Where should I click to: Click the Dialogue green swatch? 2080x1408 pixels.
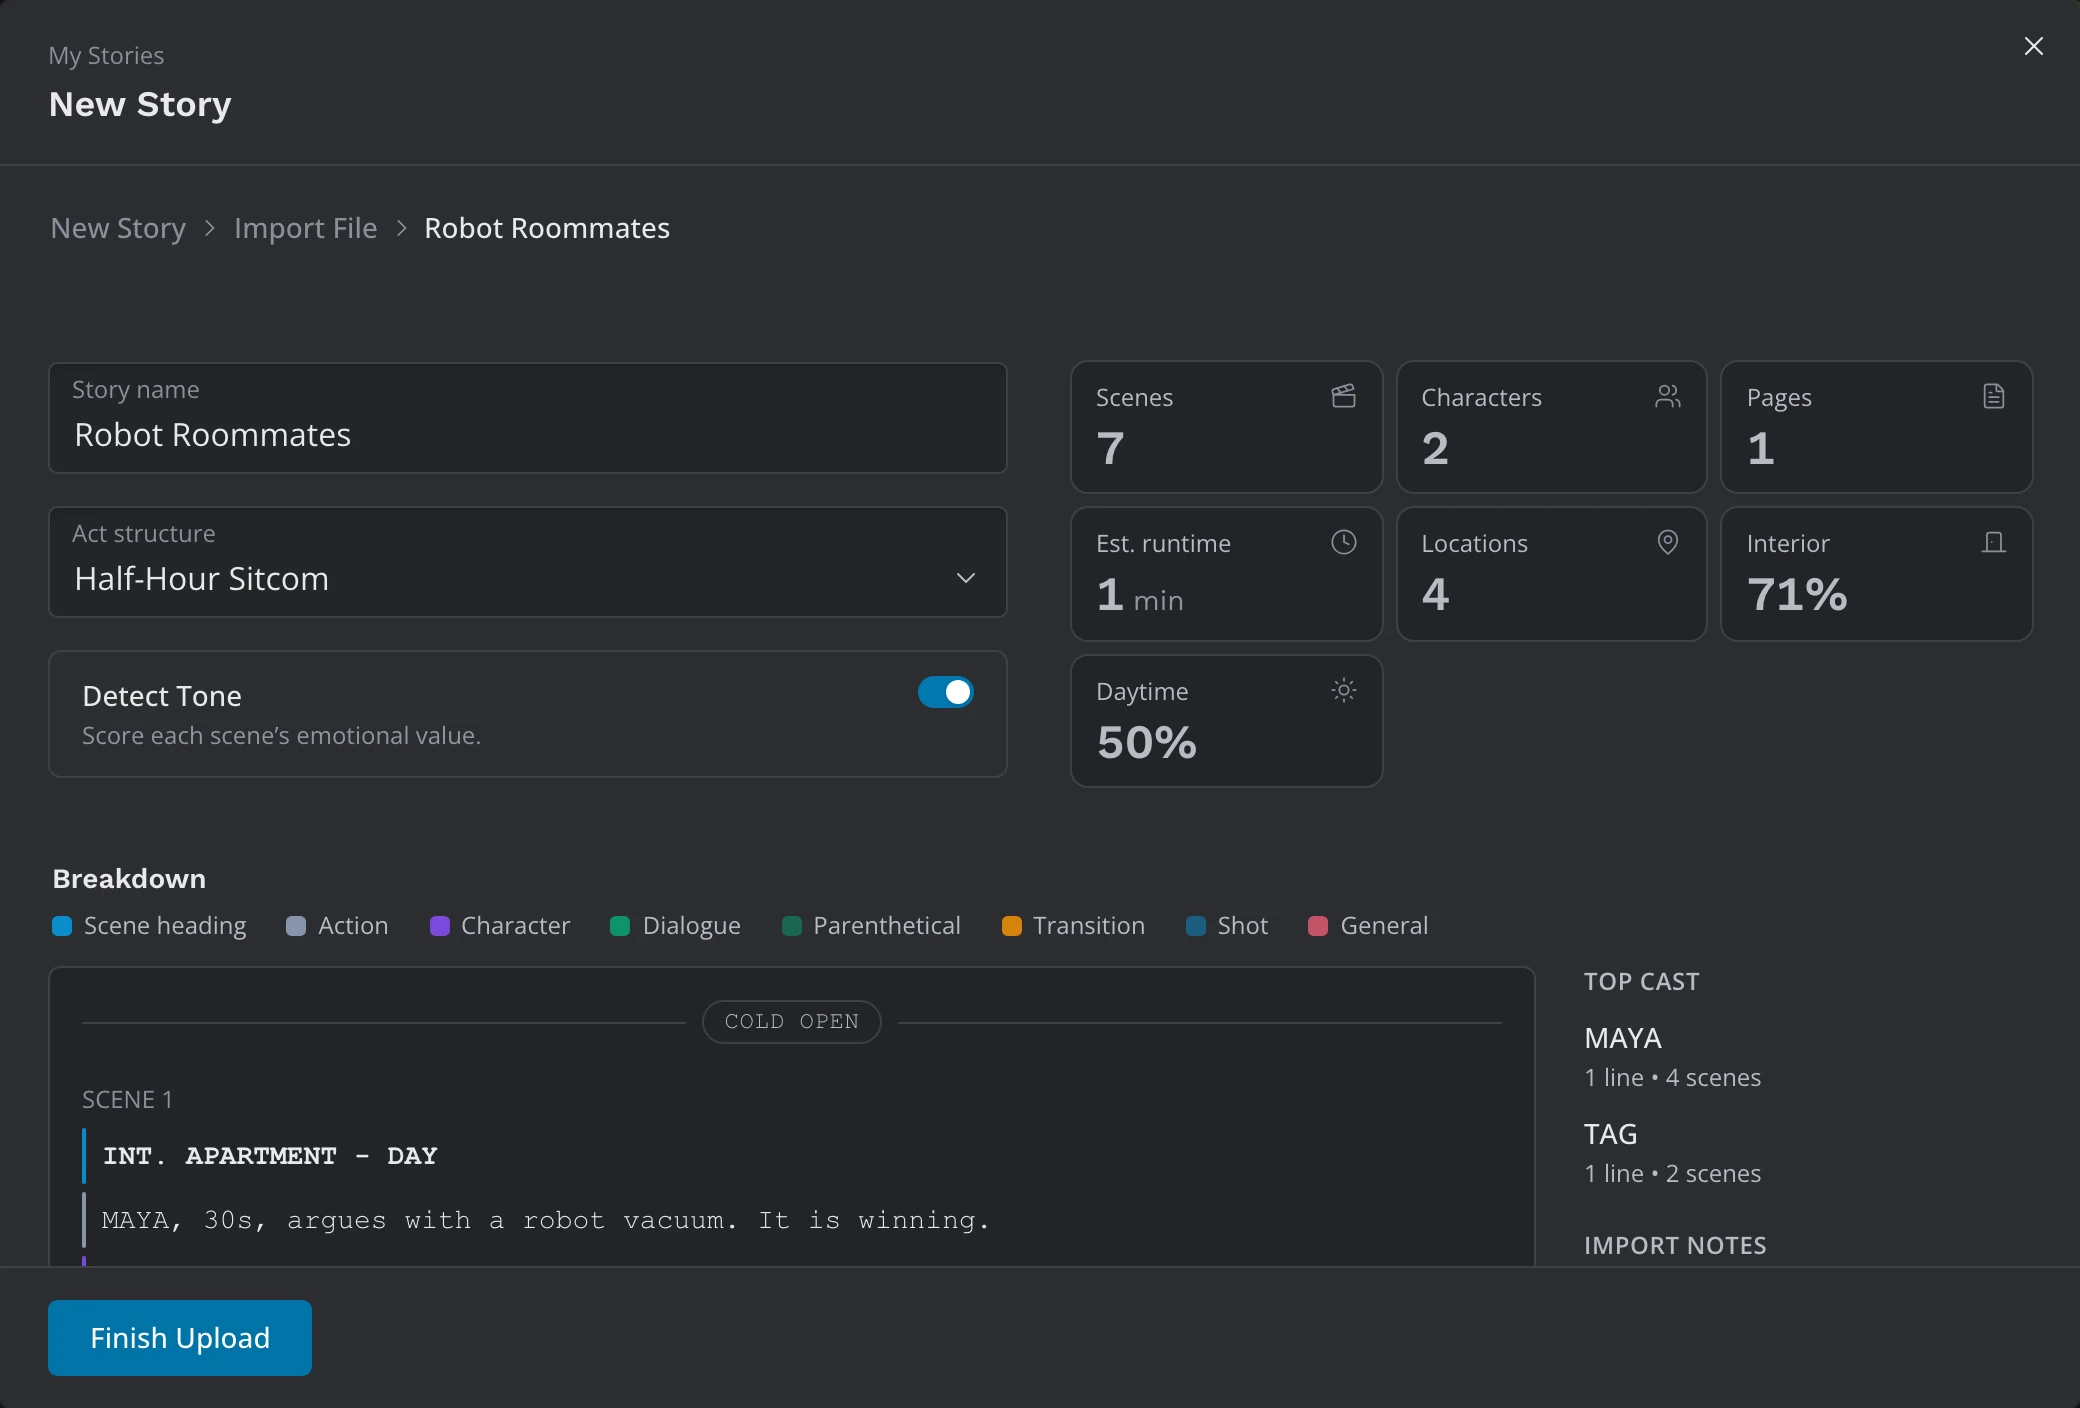click(x=620, y=926)
